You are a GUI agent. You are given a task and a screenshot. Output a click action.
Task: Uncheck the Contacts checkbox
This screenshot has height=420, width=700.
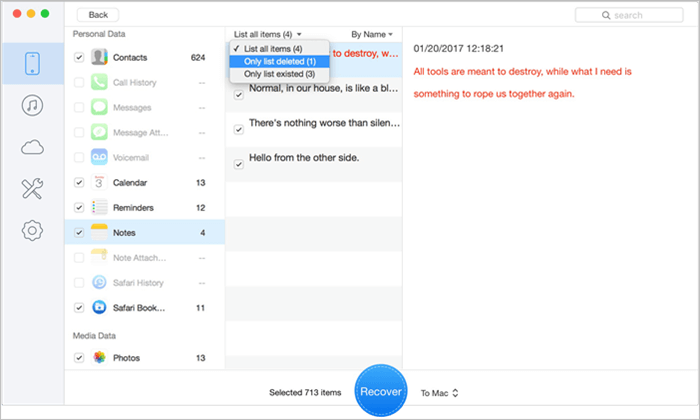tap(79, 57)
